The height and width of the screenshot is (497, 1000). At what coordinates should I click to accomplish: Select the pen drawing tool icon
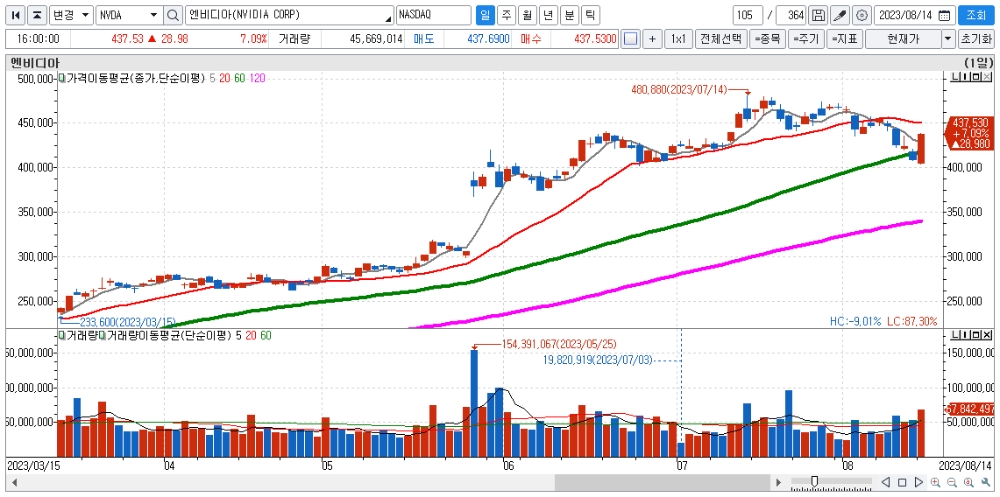(840, 15)
